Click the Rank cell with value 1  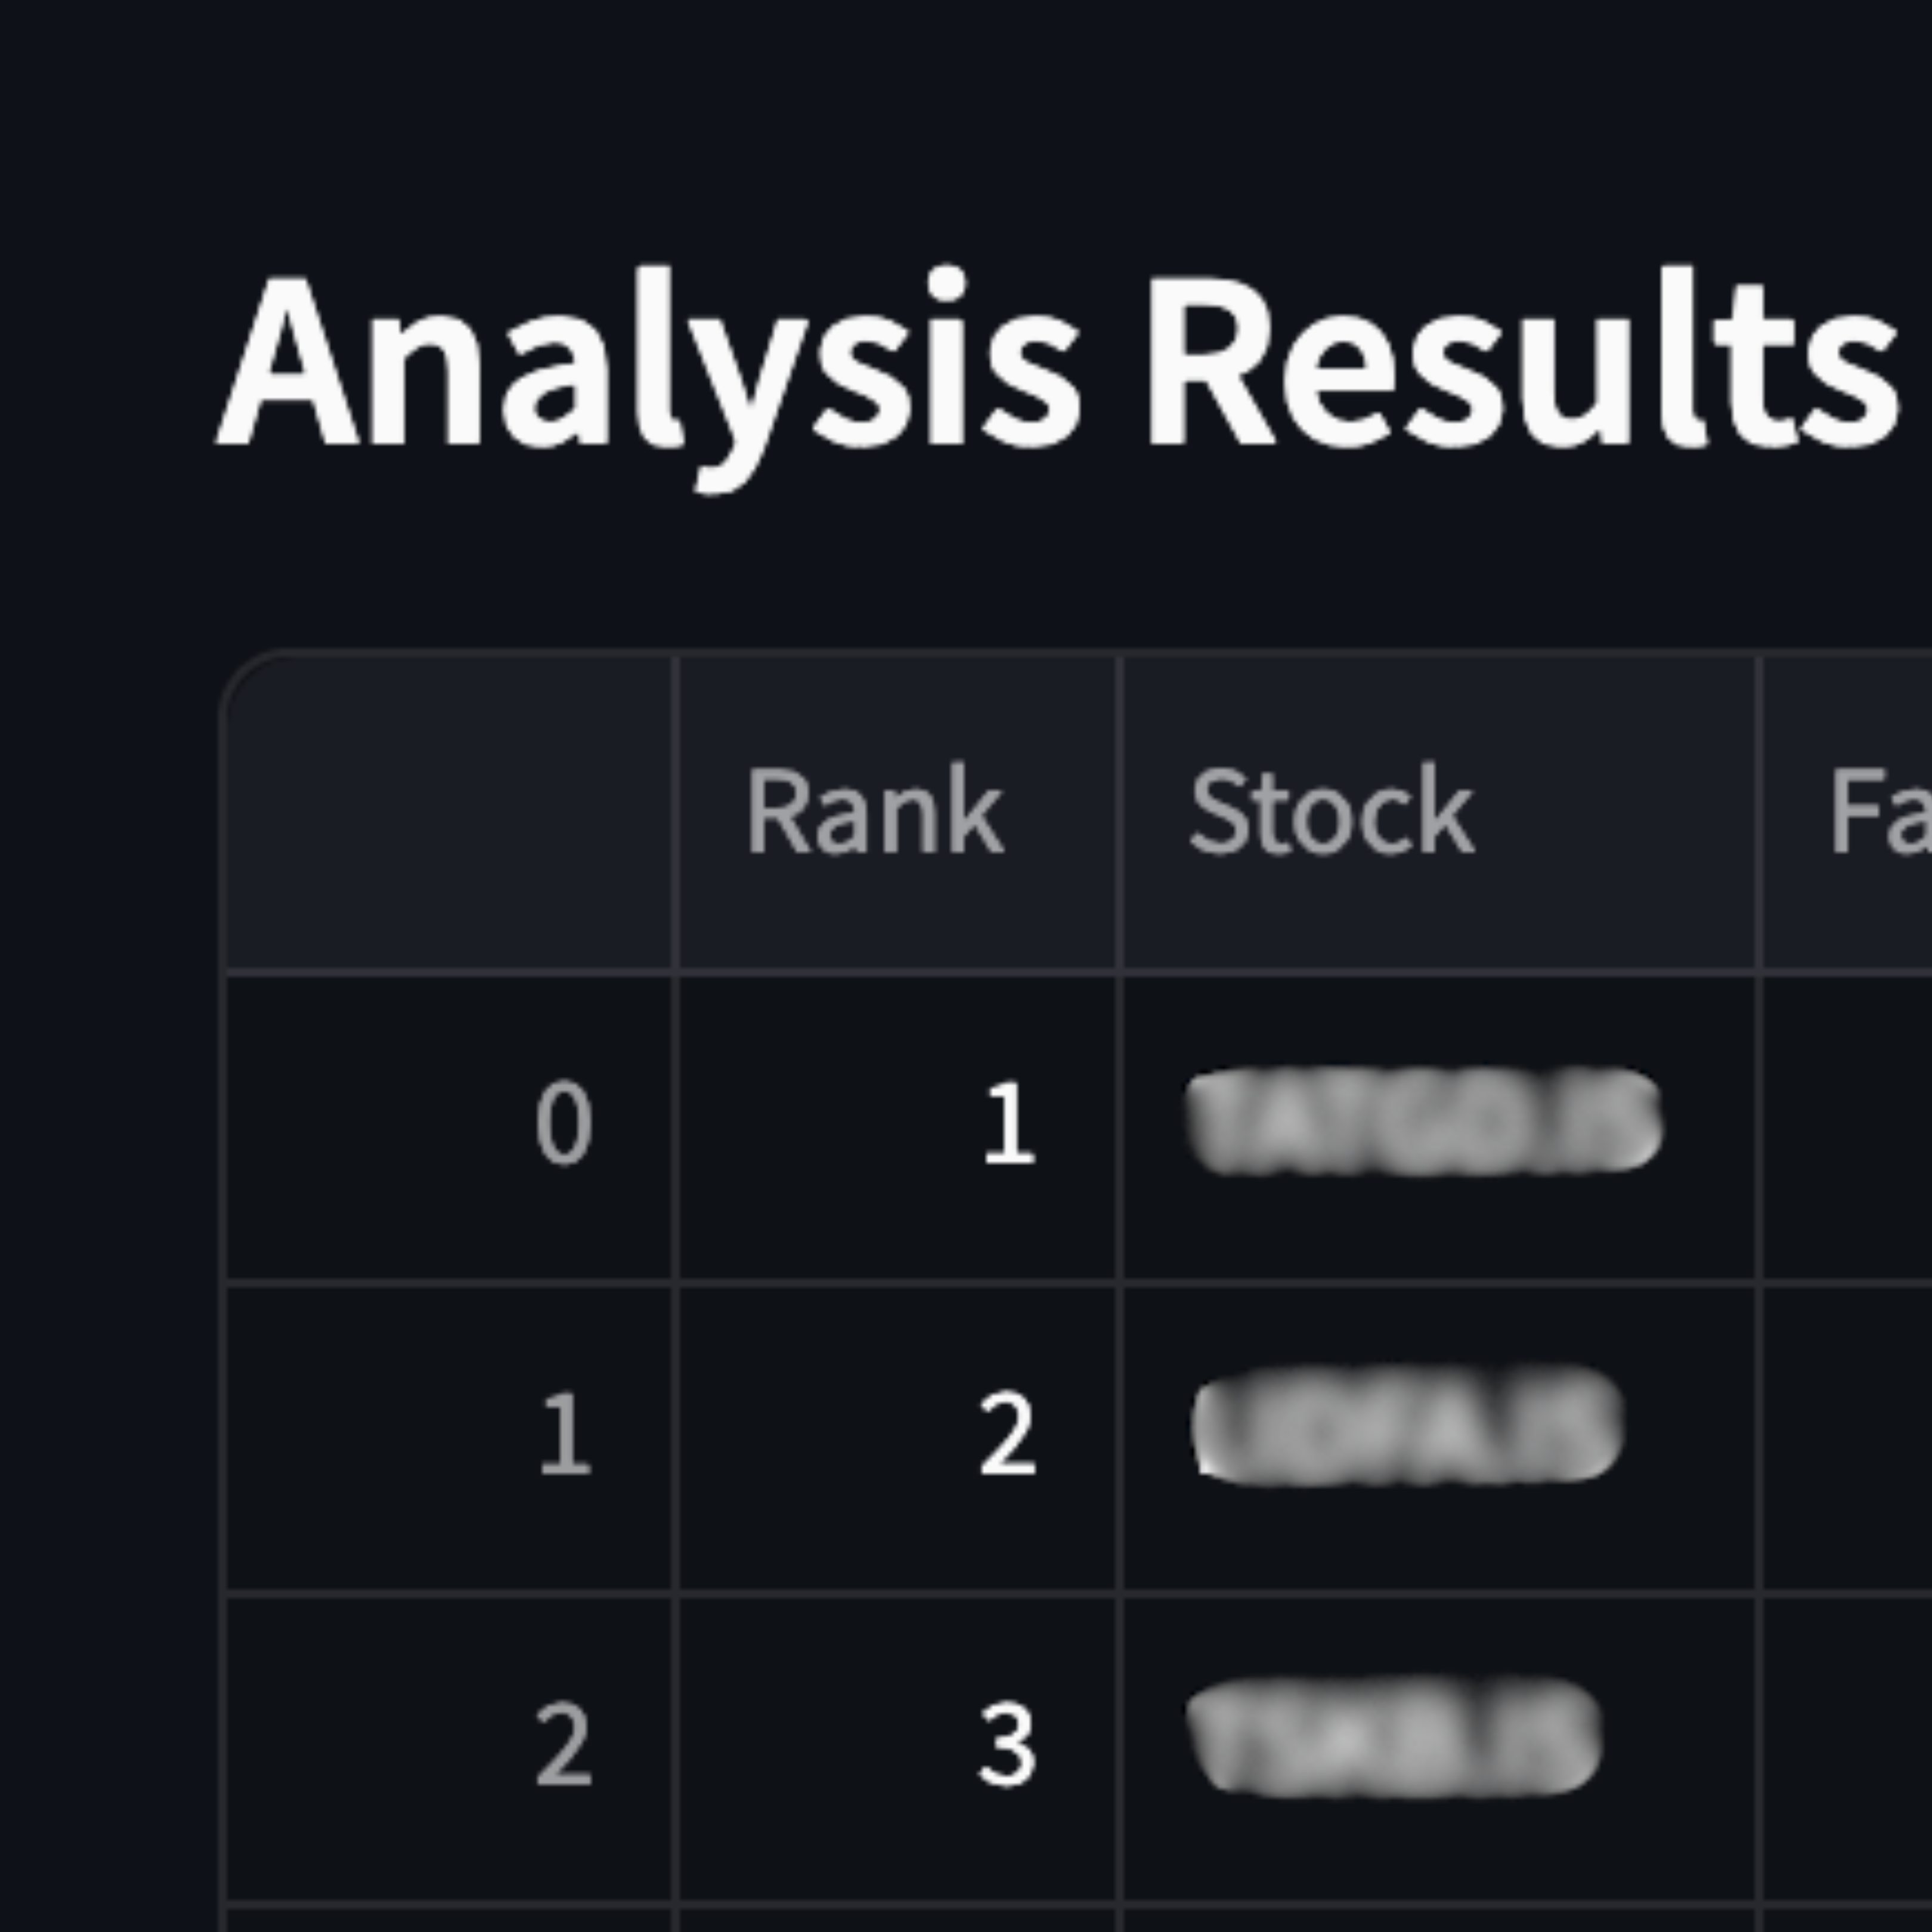pyautogui.click(x=897, y=1126)
